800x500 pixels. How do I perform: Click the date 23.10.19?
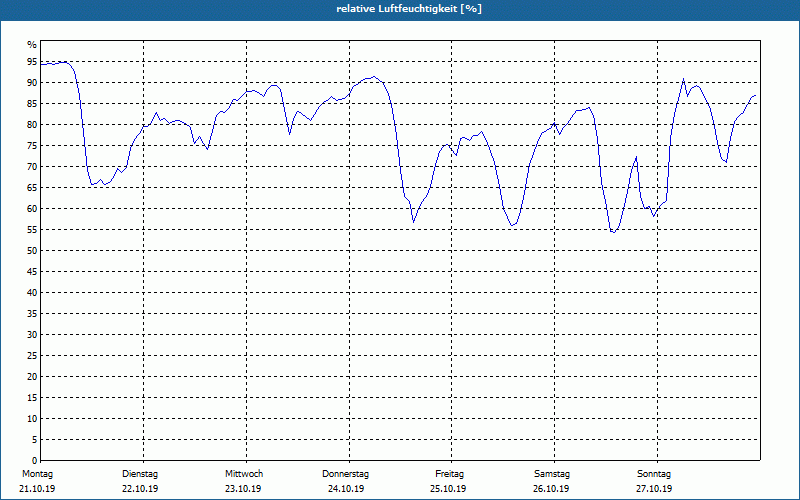[x=243, y=489]
